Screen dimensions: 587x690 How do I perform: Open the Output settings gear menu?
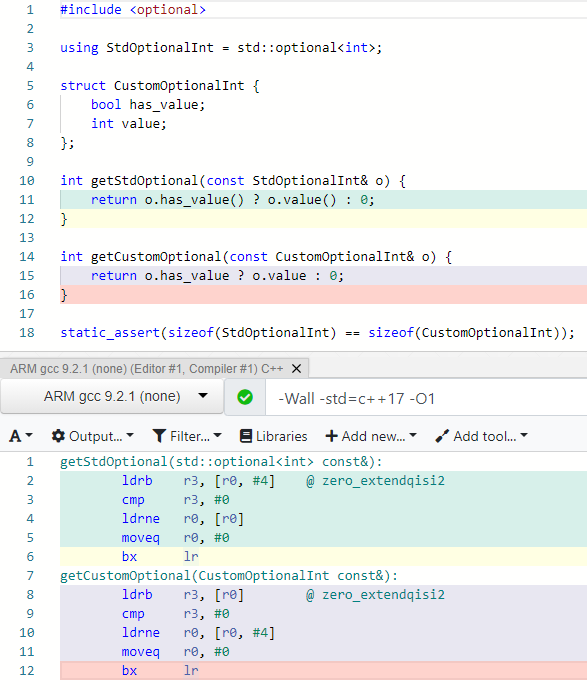click(x=92, y=436)
